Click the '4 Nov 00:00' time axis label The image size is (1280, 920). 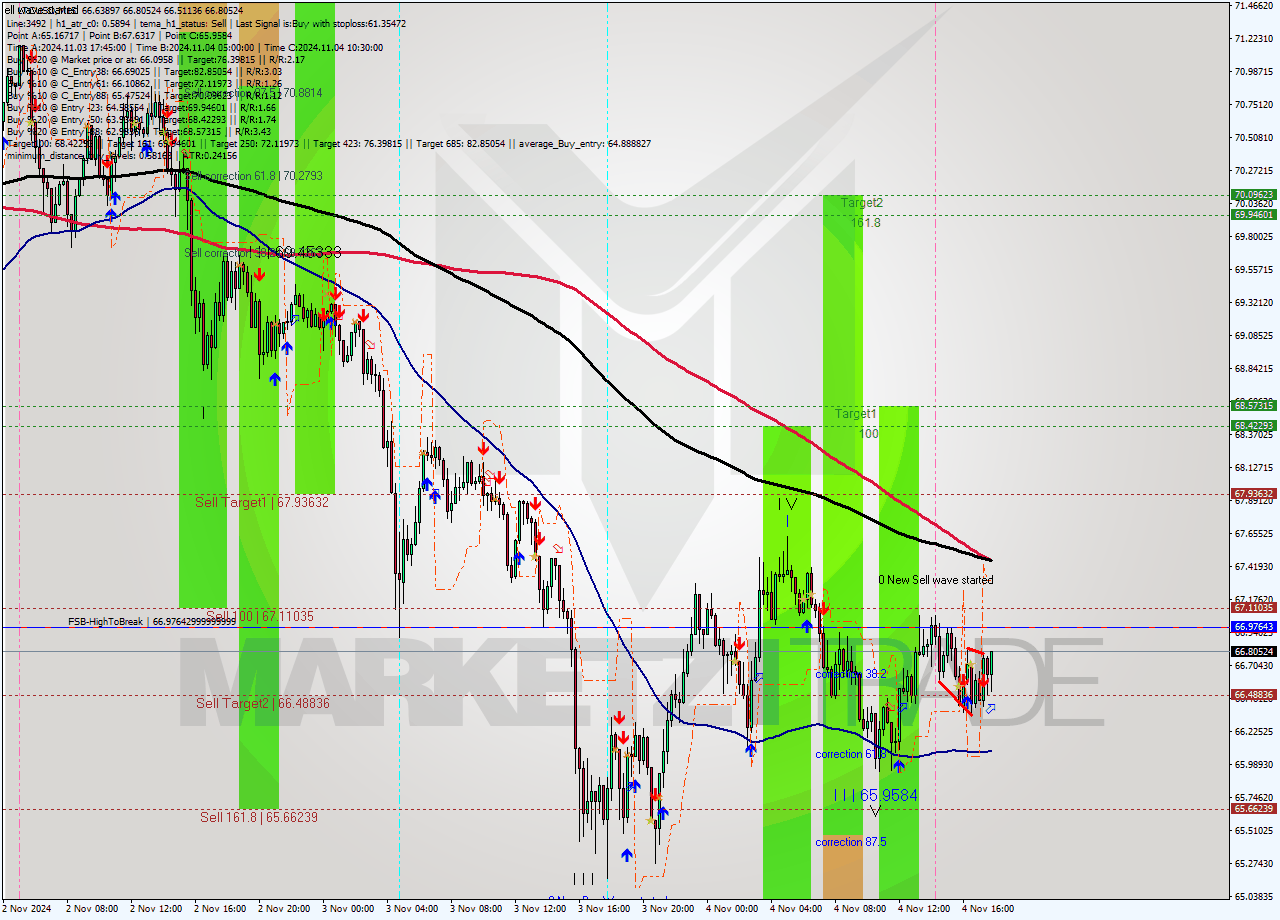pyautogui.click(x=732, y=909)
